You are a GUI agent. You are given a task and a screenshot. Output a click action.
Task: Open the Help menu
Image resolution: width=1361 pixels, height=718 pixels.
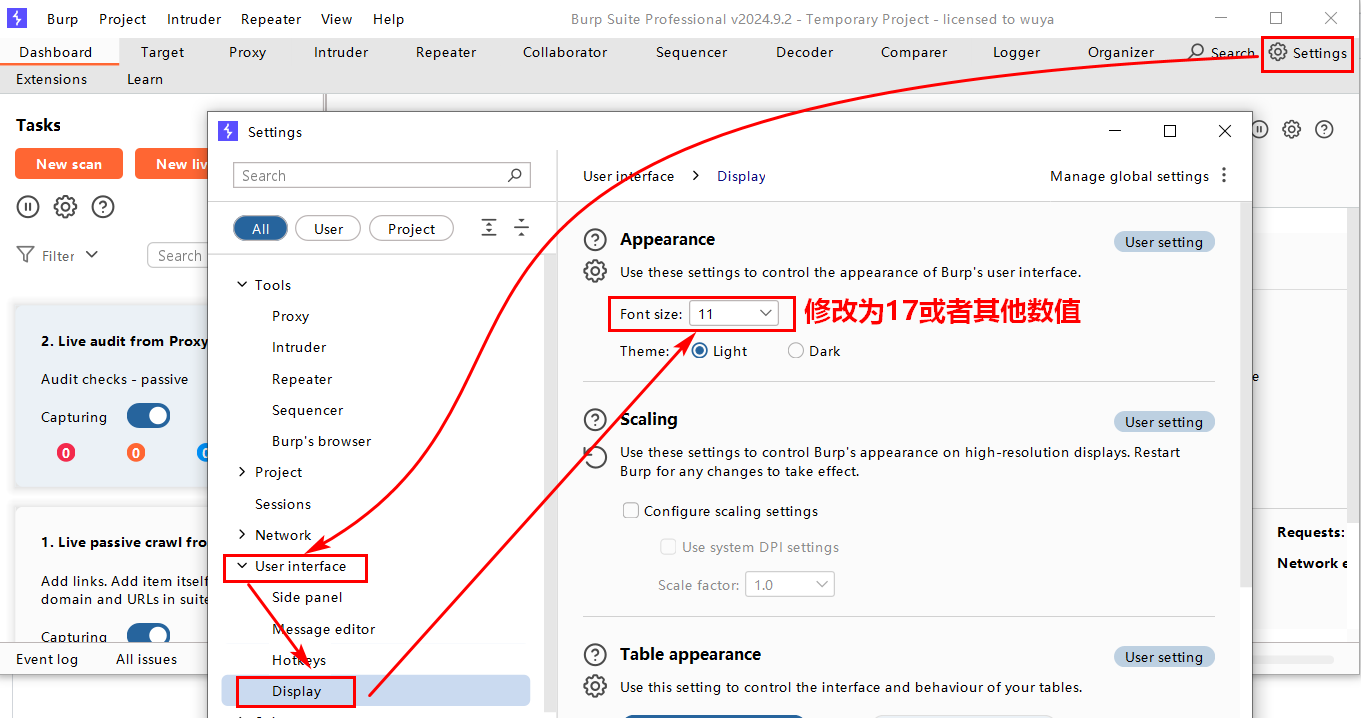pyautogui.click(x=388, y=19)
